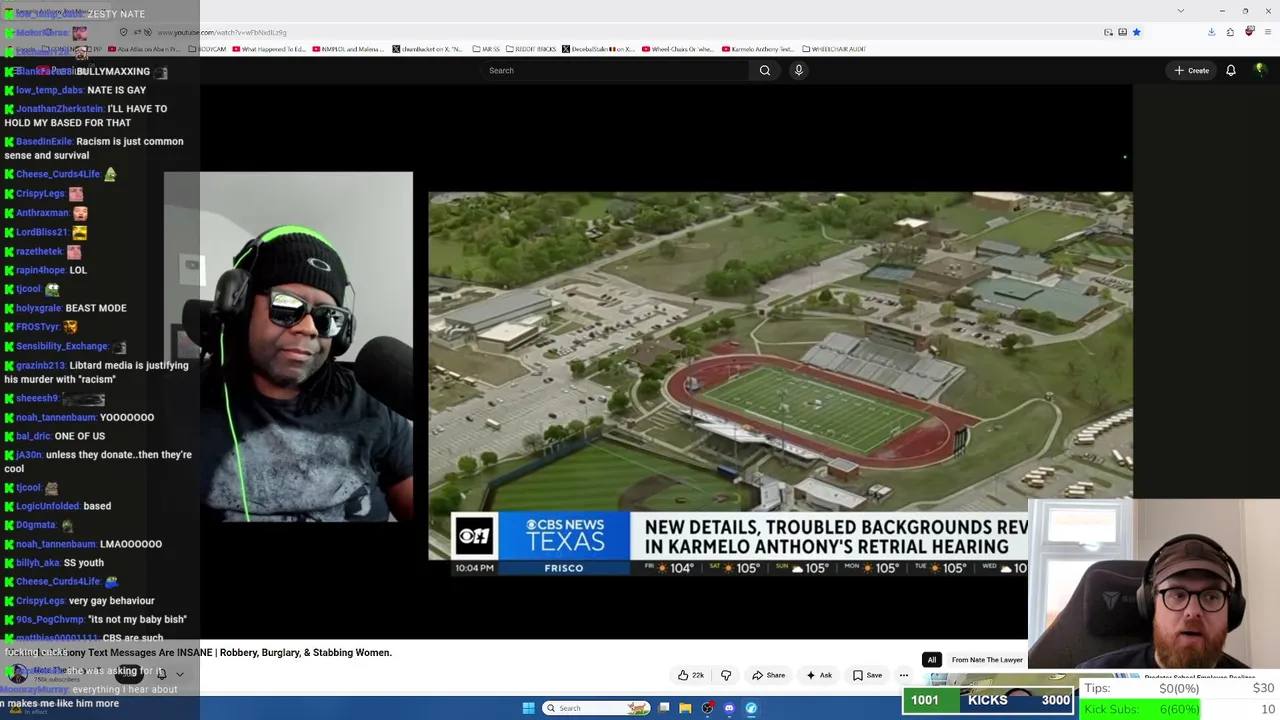Save the video to a playlist
Screen dimensions: 1280x720
click(x=867, y=675)
